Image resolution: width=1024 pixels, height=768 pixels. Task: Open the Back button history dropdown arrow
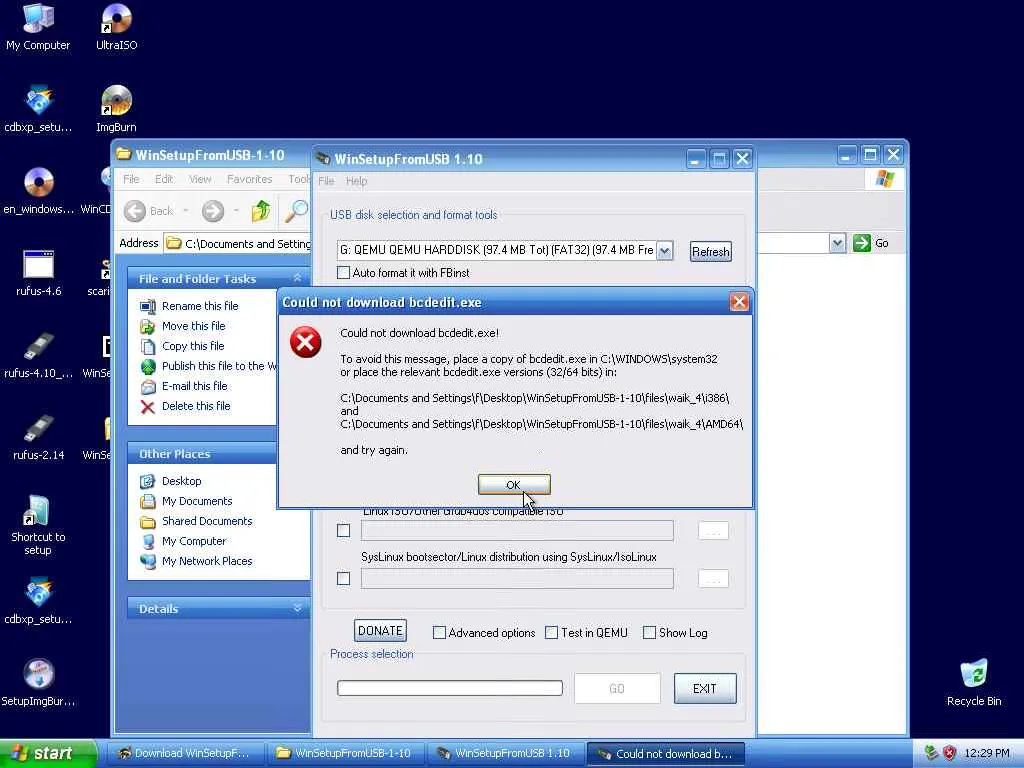[185, 211]
